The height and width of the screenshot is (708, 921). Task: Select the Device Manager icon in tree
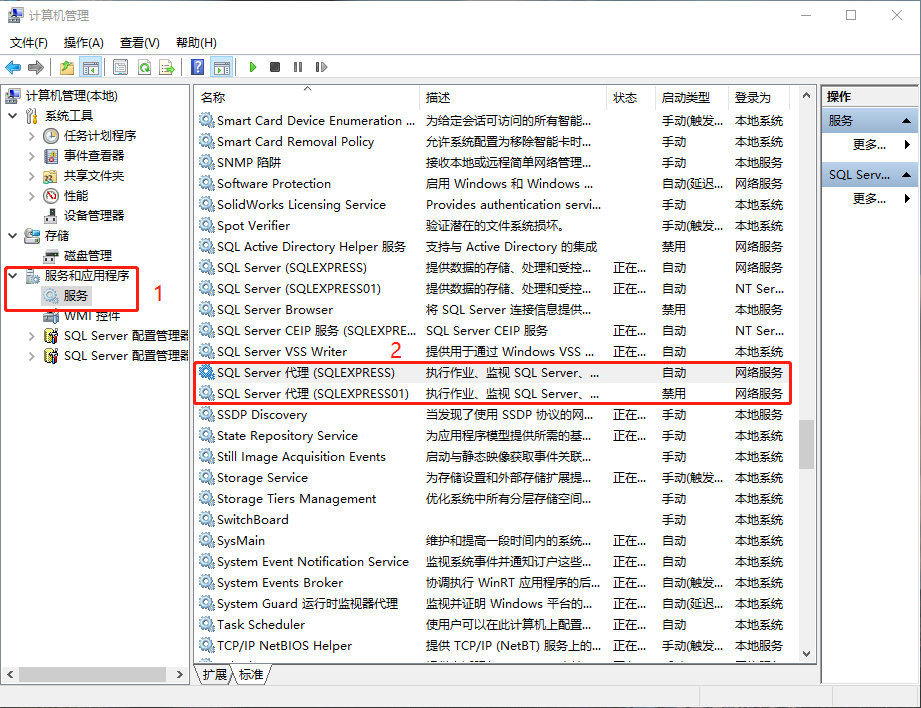[51, 216]
